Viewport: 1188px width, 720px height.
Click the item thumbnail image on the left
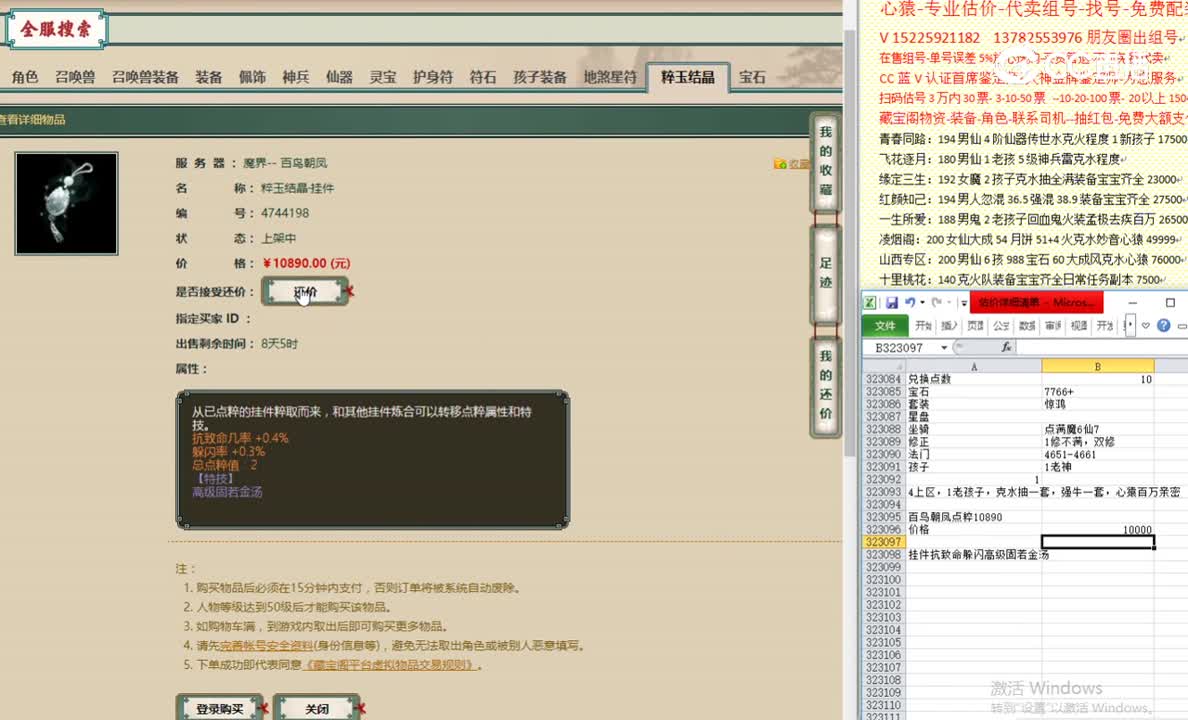[66, 202]
